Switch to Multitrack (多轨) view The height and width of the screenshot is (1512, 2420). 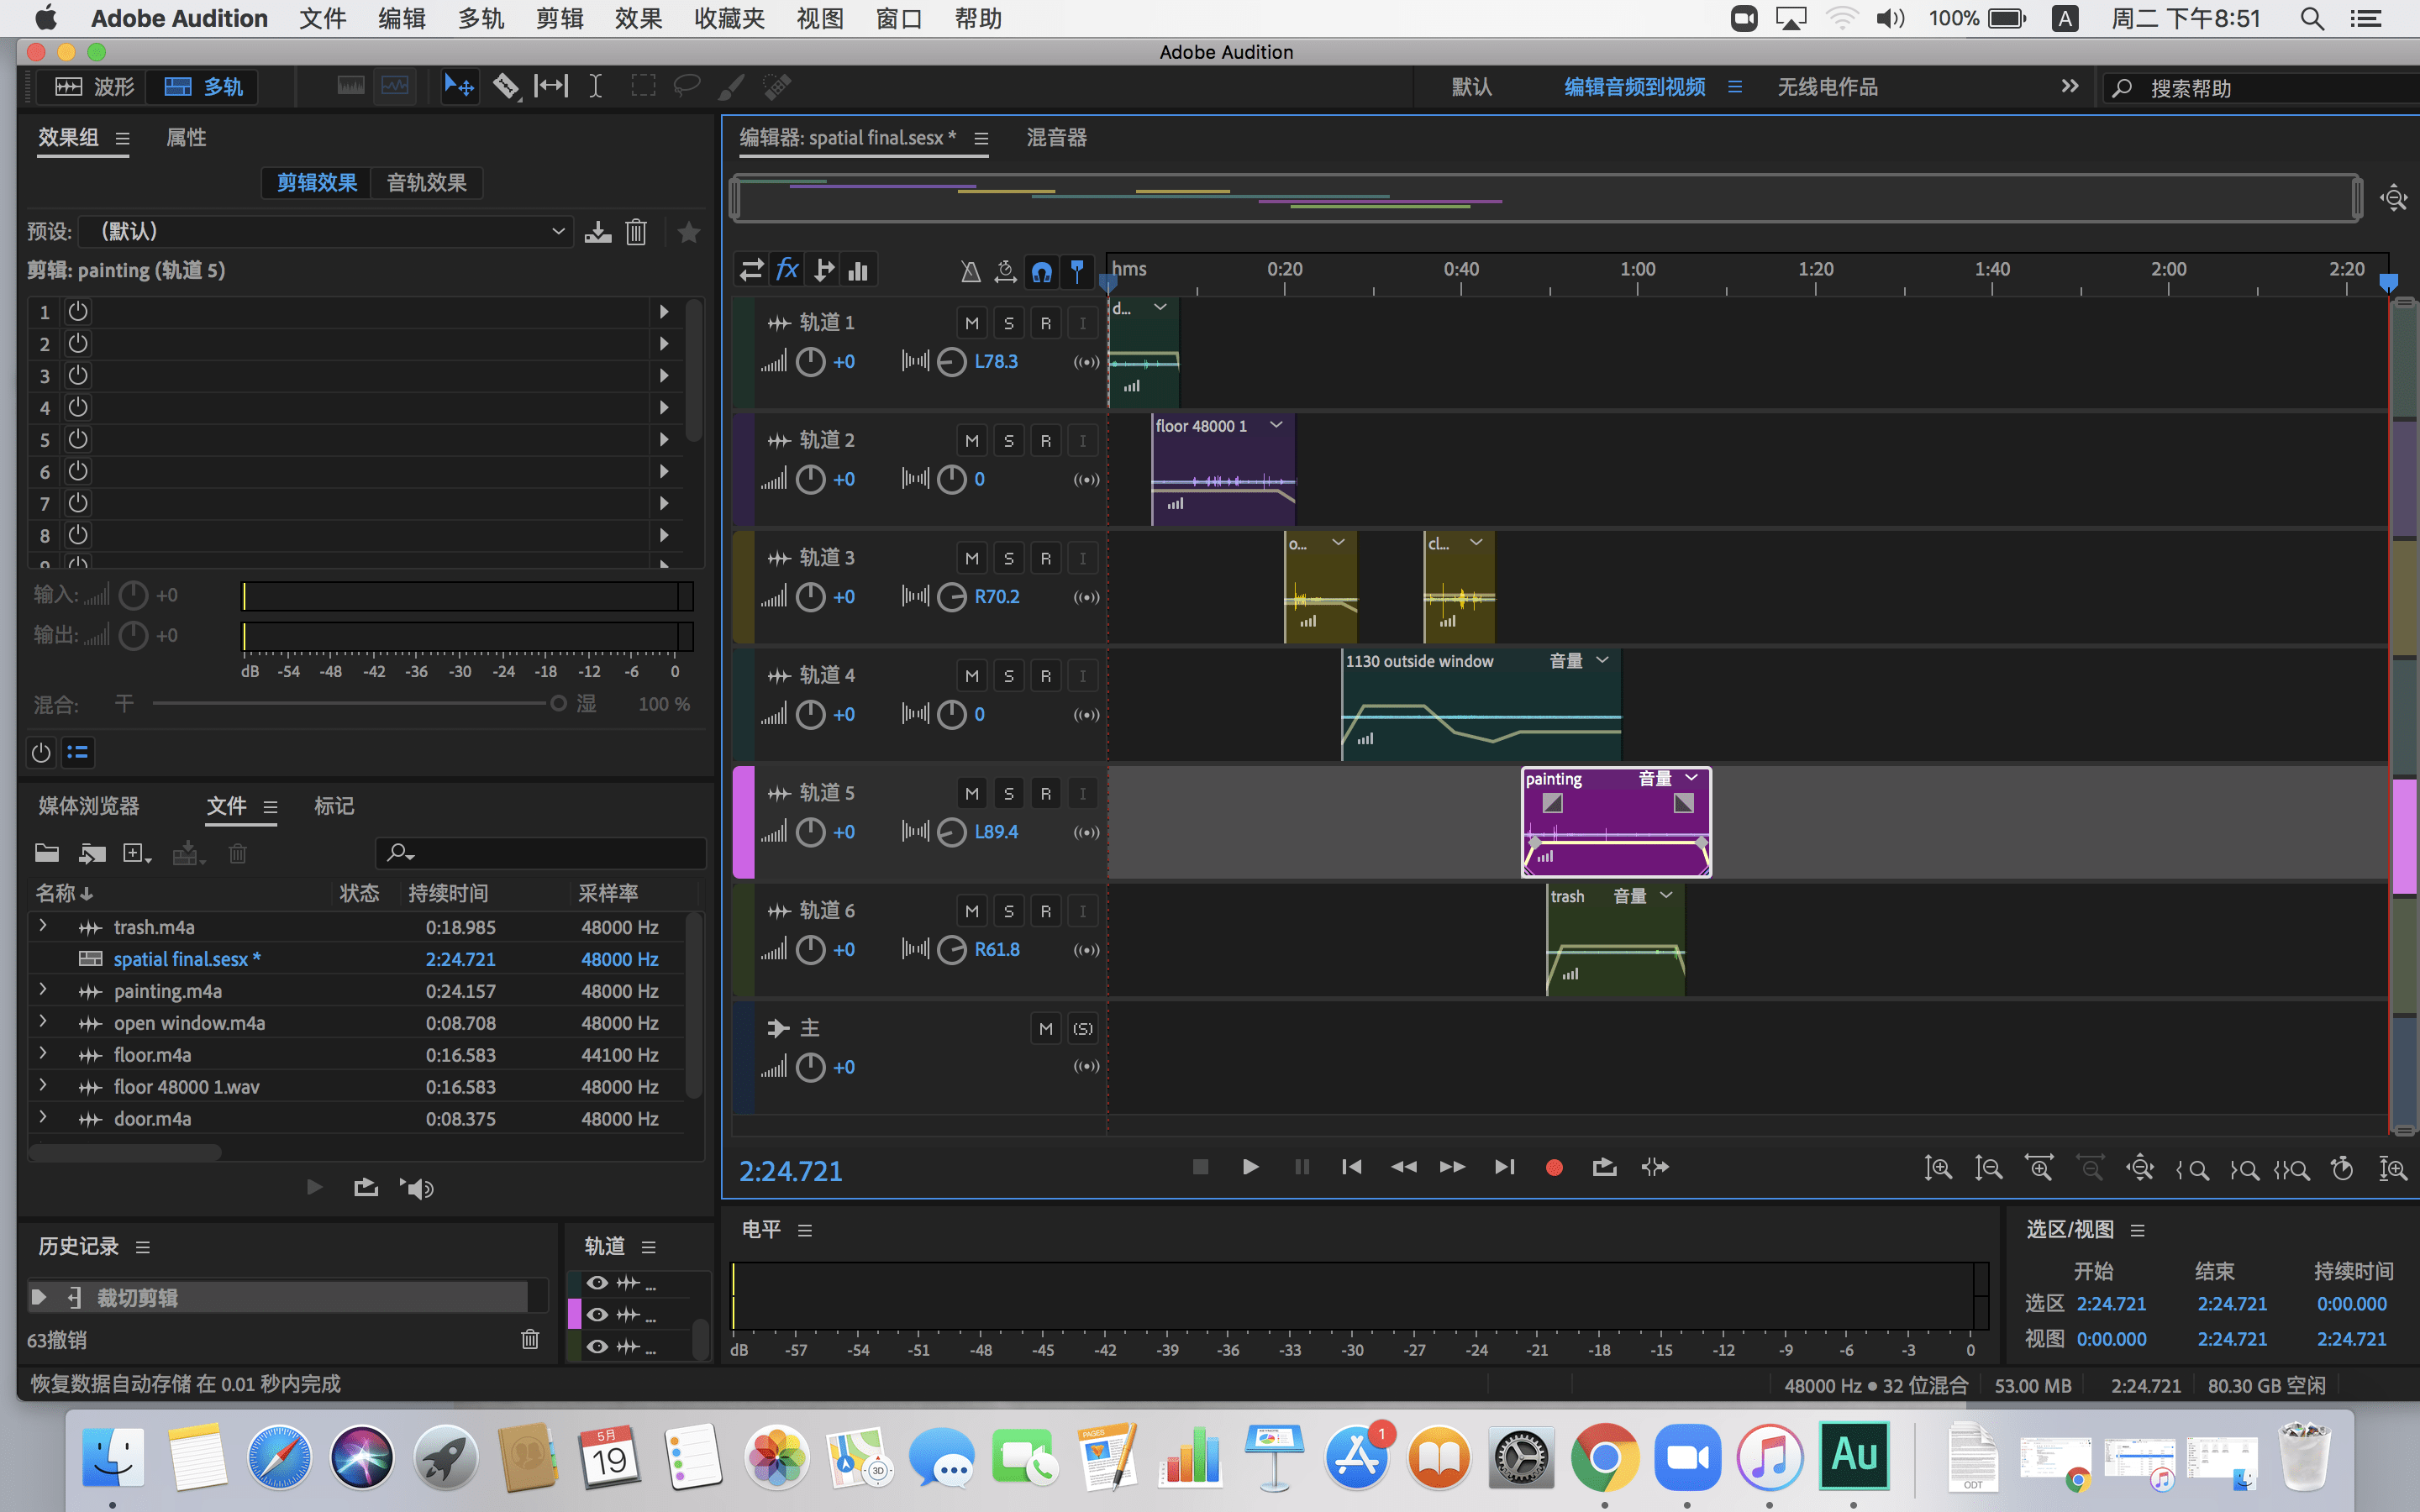[x=203, y=87]
